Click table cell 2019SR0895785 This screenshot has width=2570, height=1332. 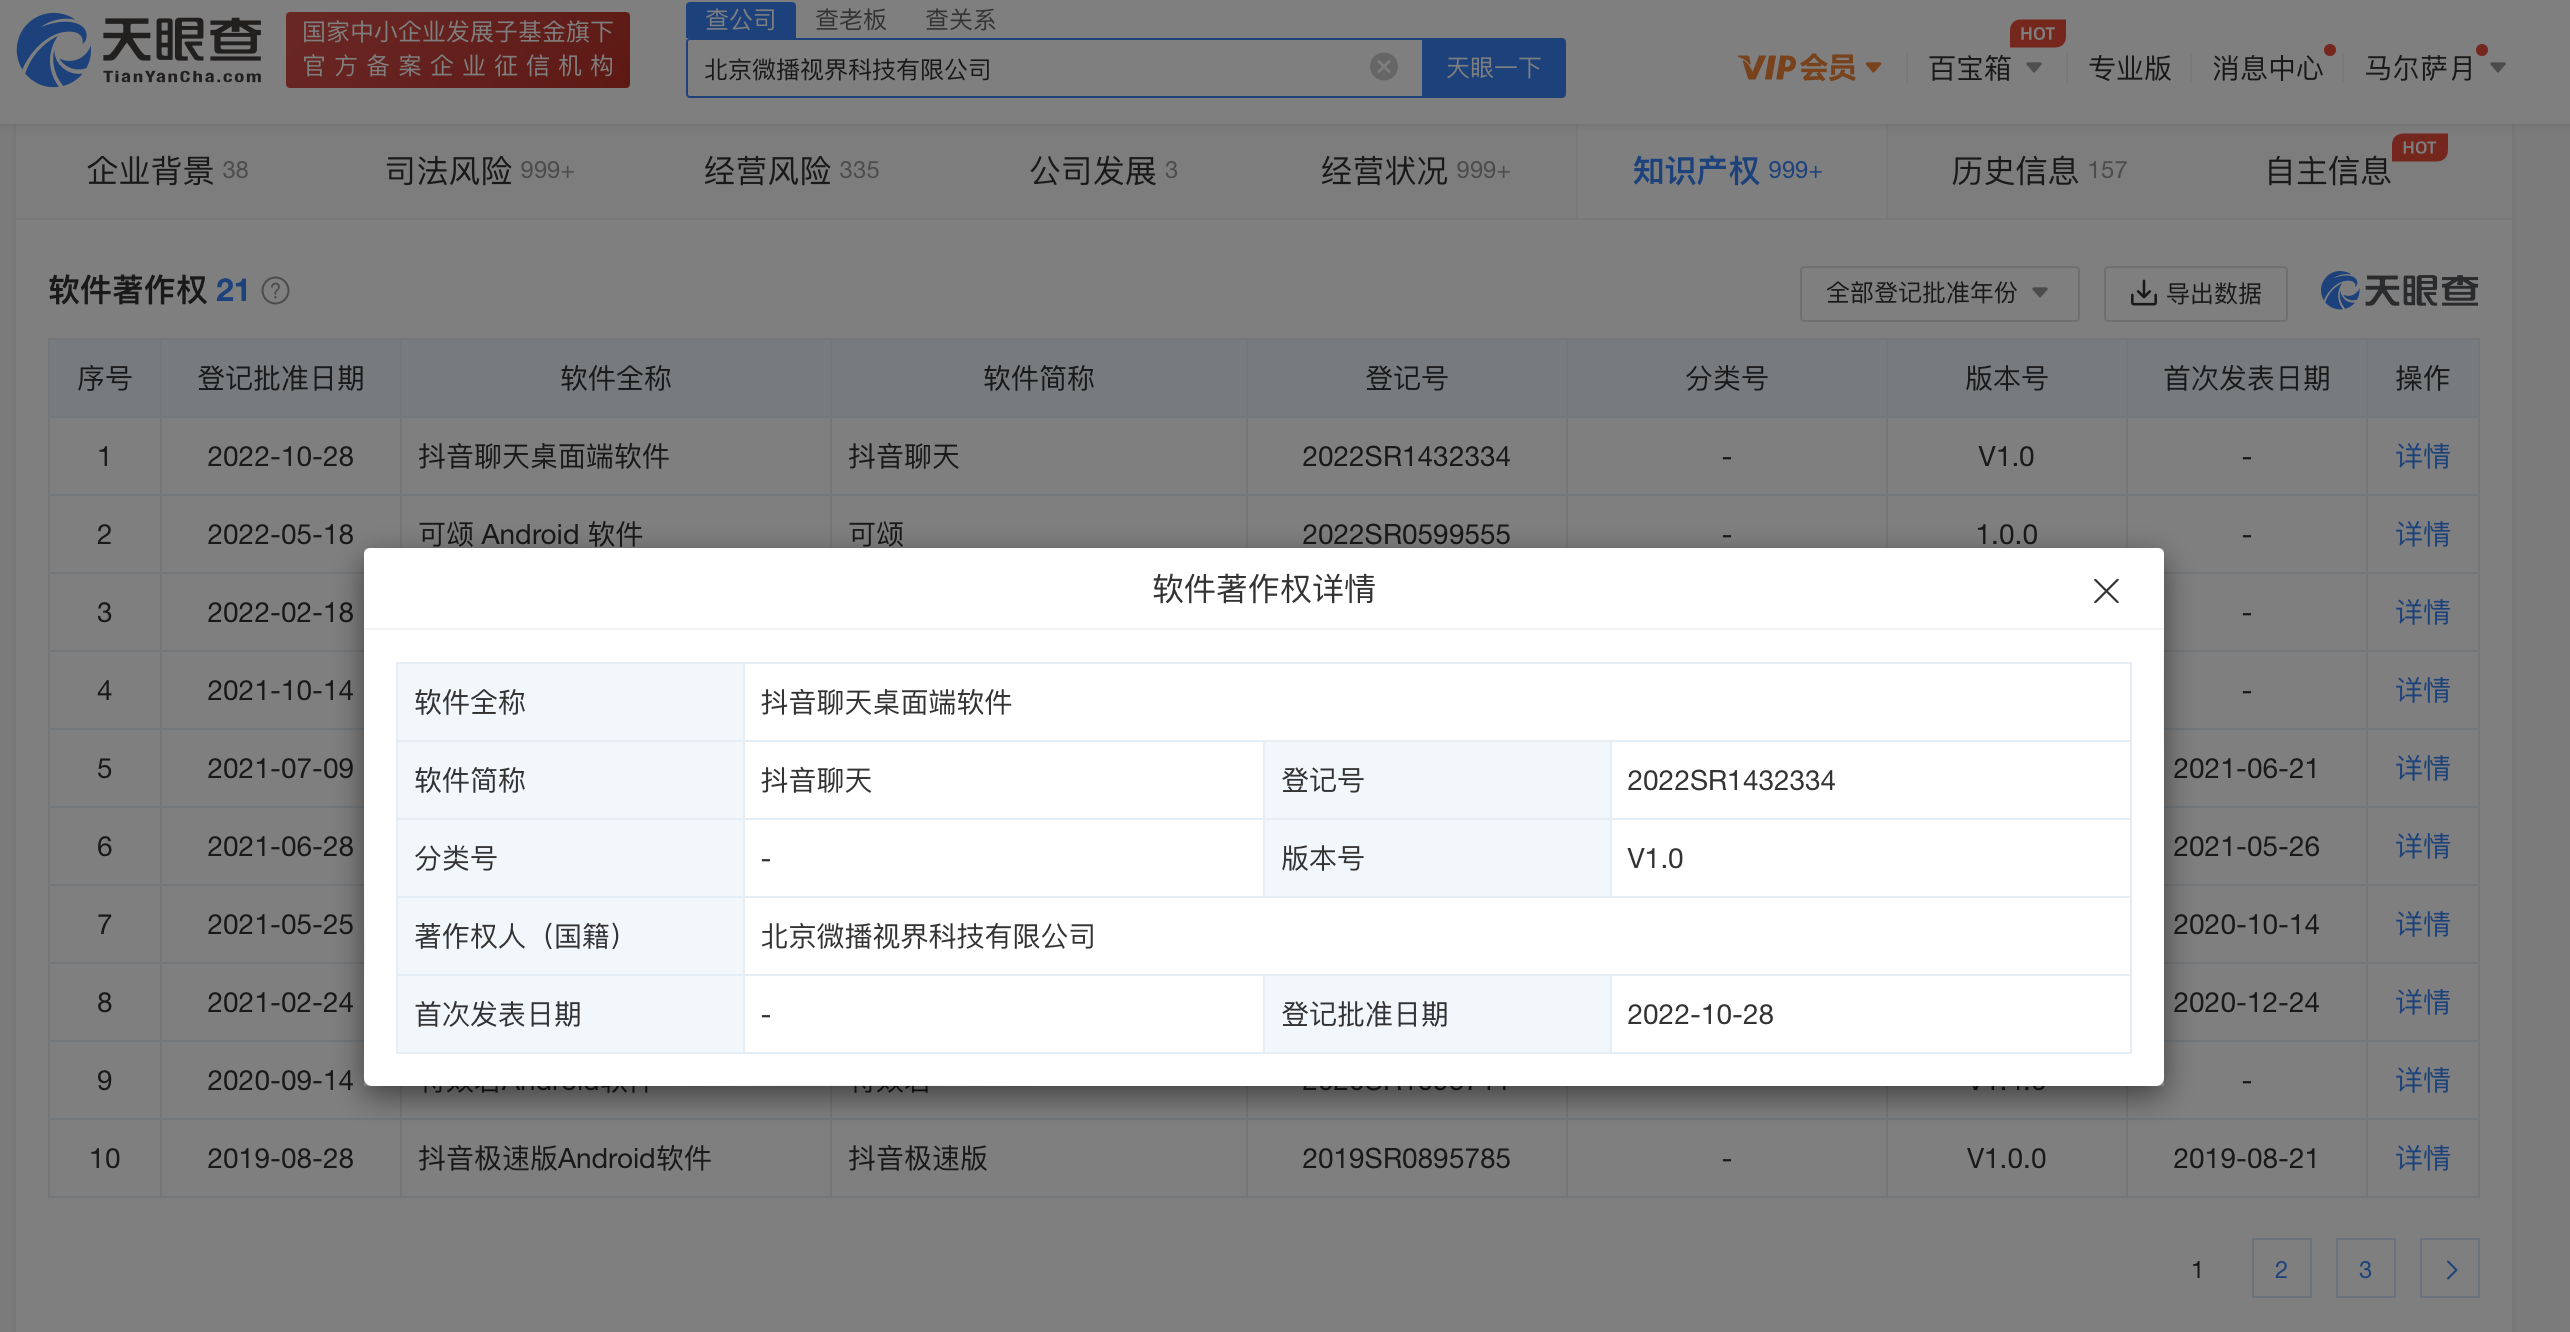[1406, 1159]
